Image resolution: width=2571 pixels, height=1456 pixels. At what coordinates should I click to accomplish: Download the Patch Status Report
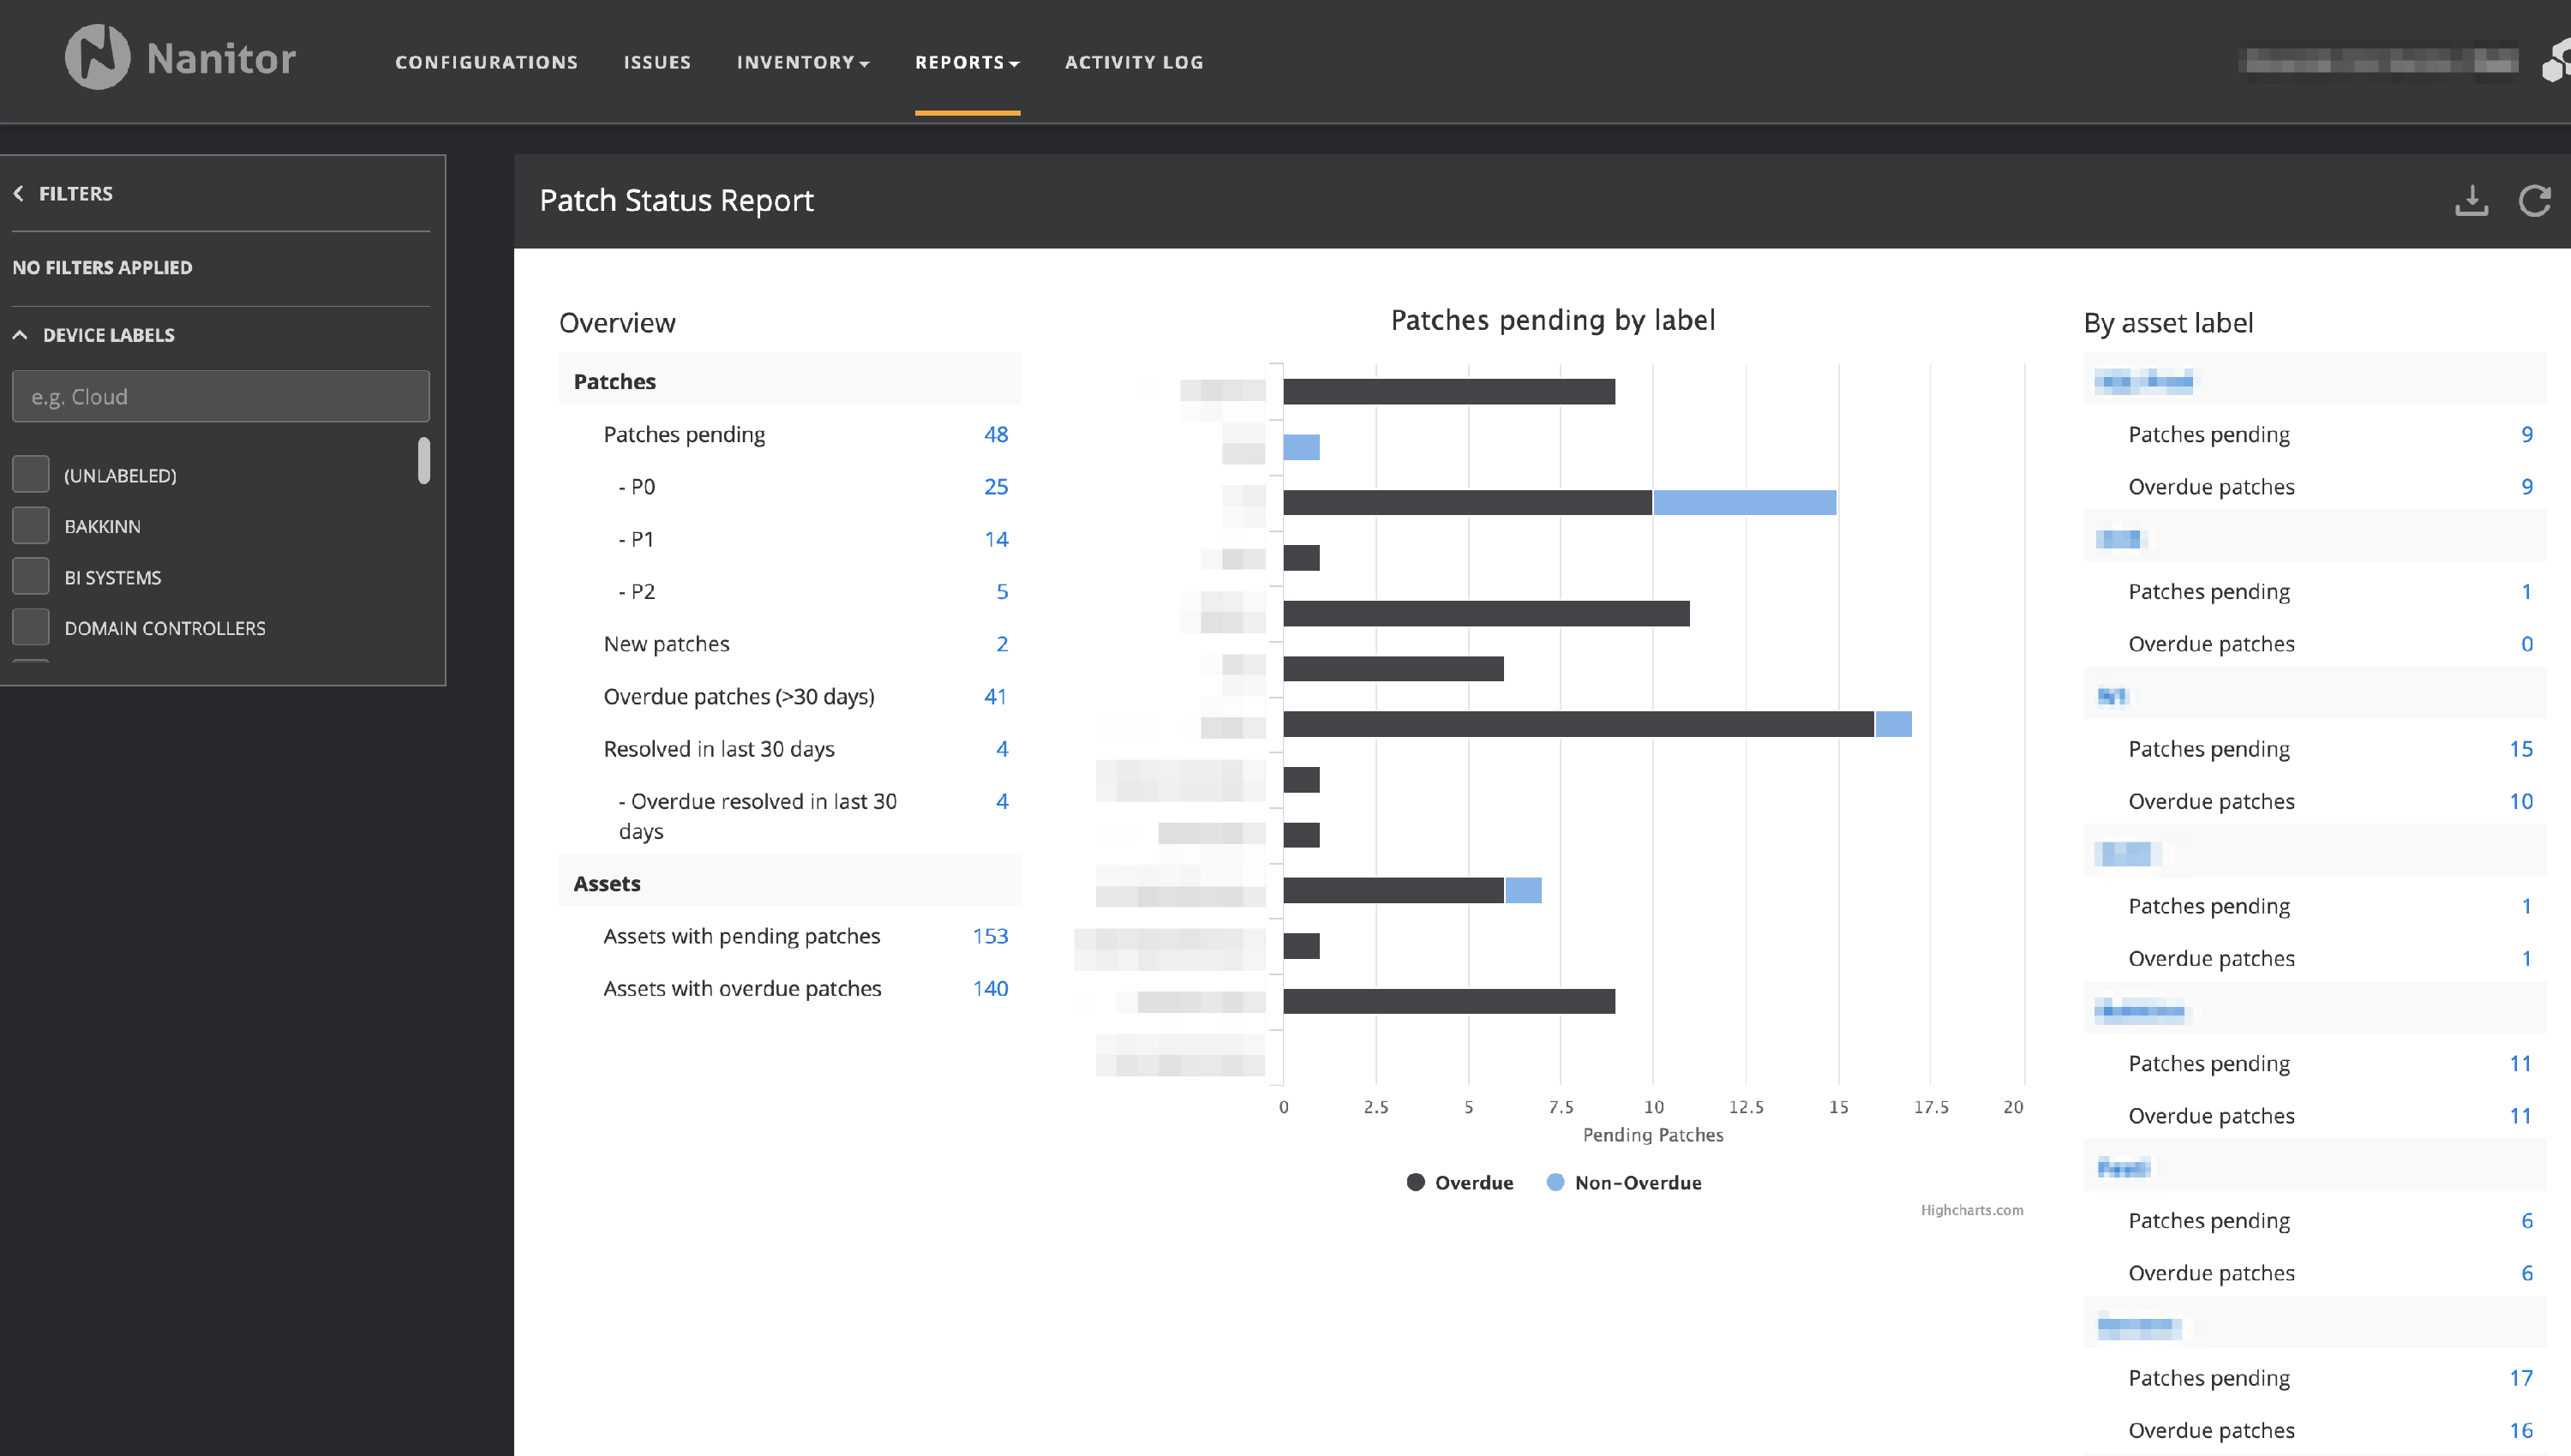pos(2471,201)
